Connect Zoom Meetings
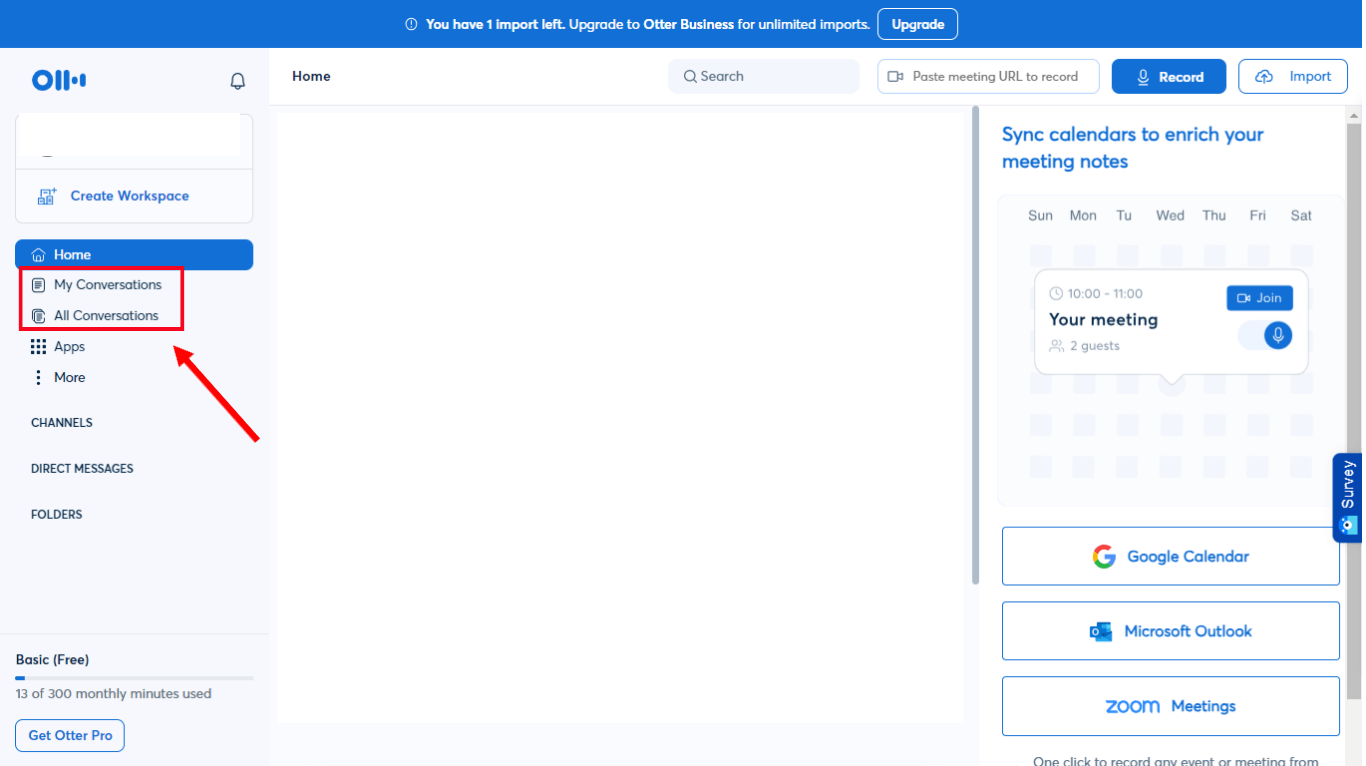Viewport: 1366px width, 766px height. coord(1171,706)
